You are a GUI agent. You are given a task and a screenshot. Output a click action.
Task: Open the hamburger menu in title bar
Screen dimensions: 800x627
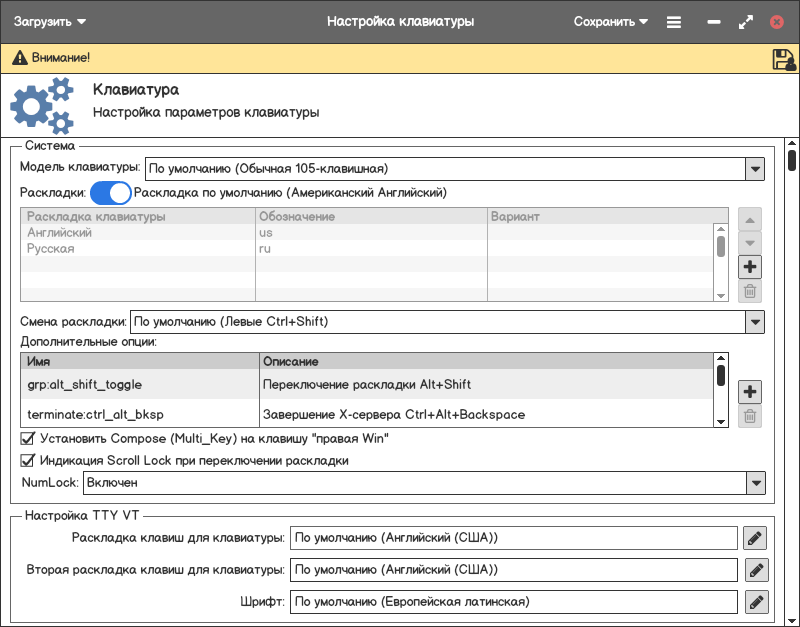tap(674, 21)
